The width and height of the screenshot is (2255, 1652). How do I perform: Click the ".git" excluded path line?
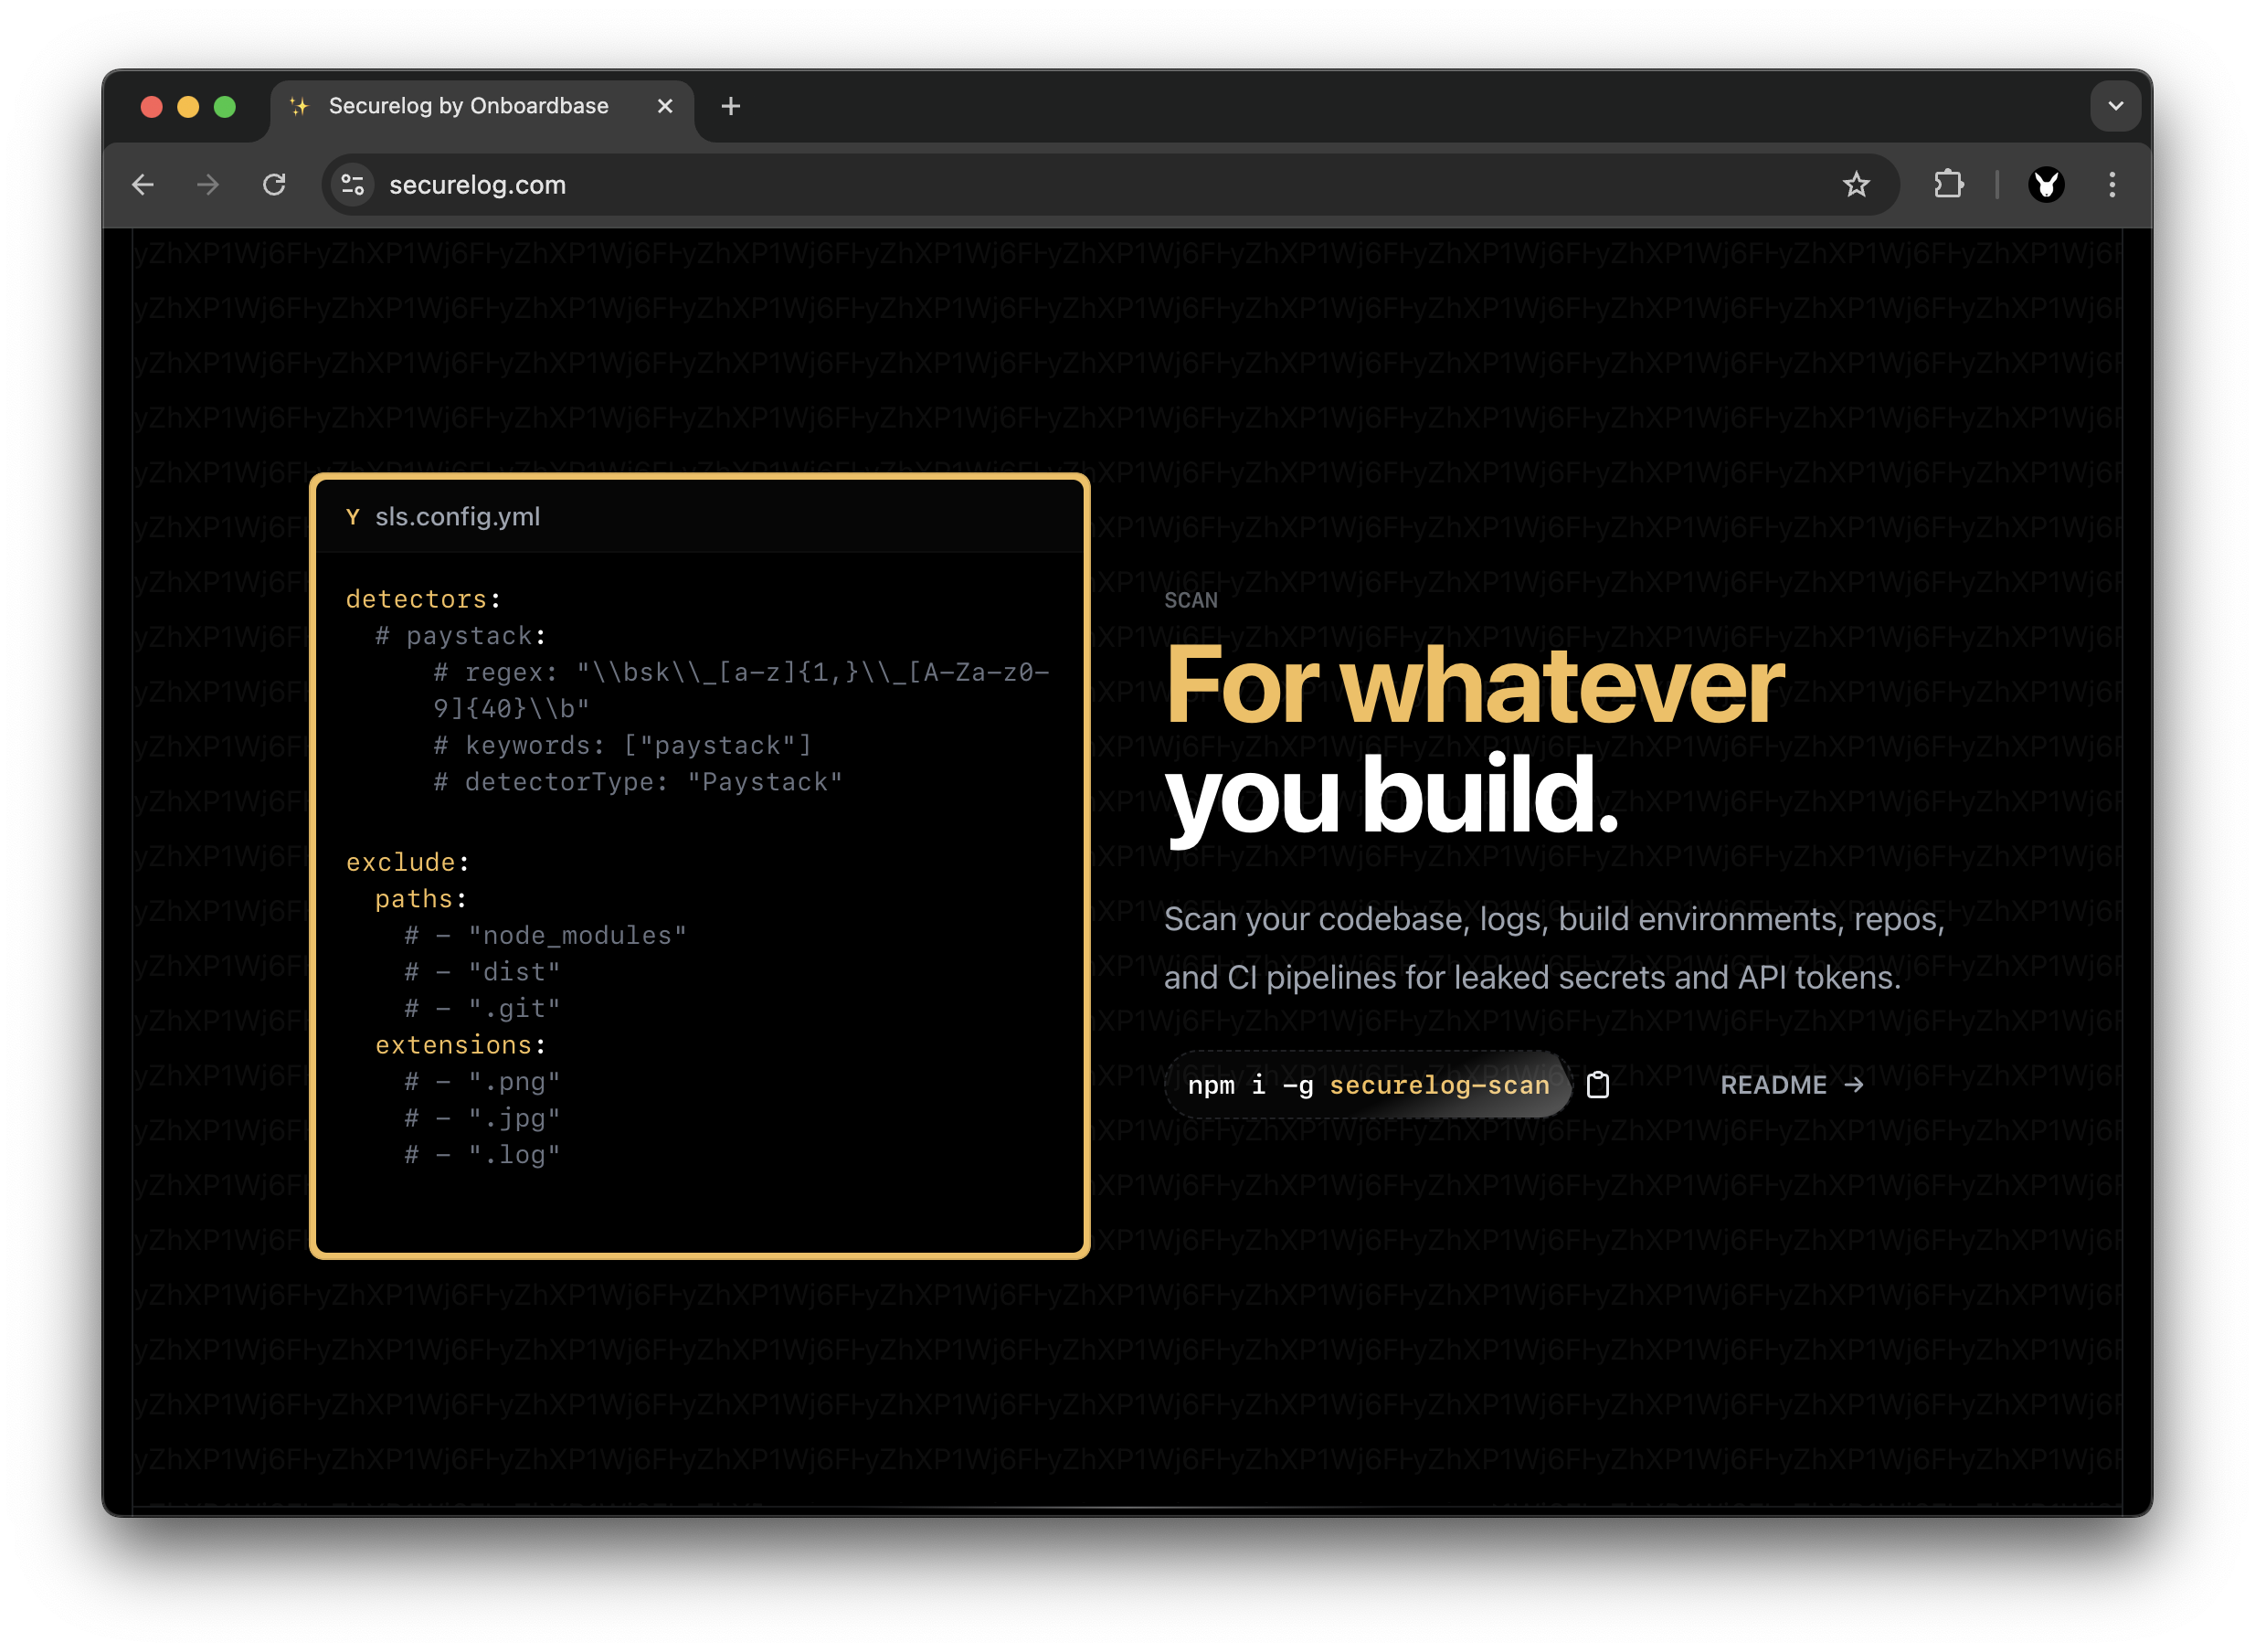[x=482, y=1009]
